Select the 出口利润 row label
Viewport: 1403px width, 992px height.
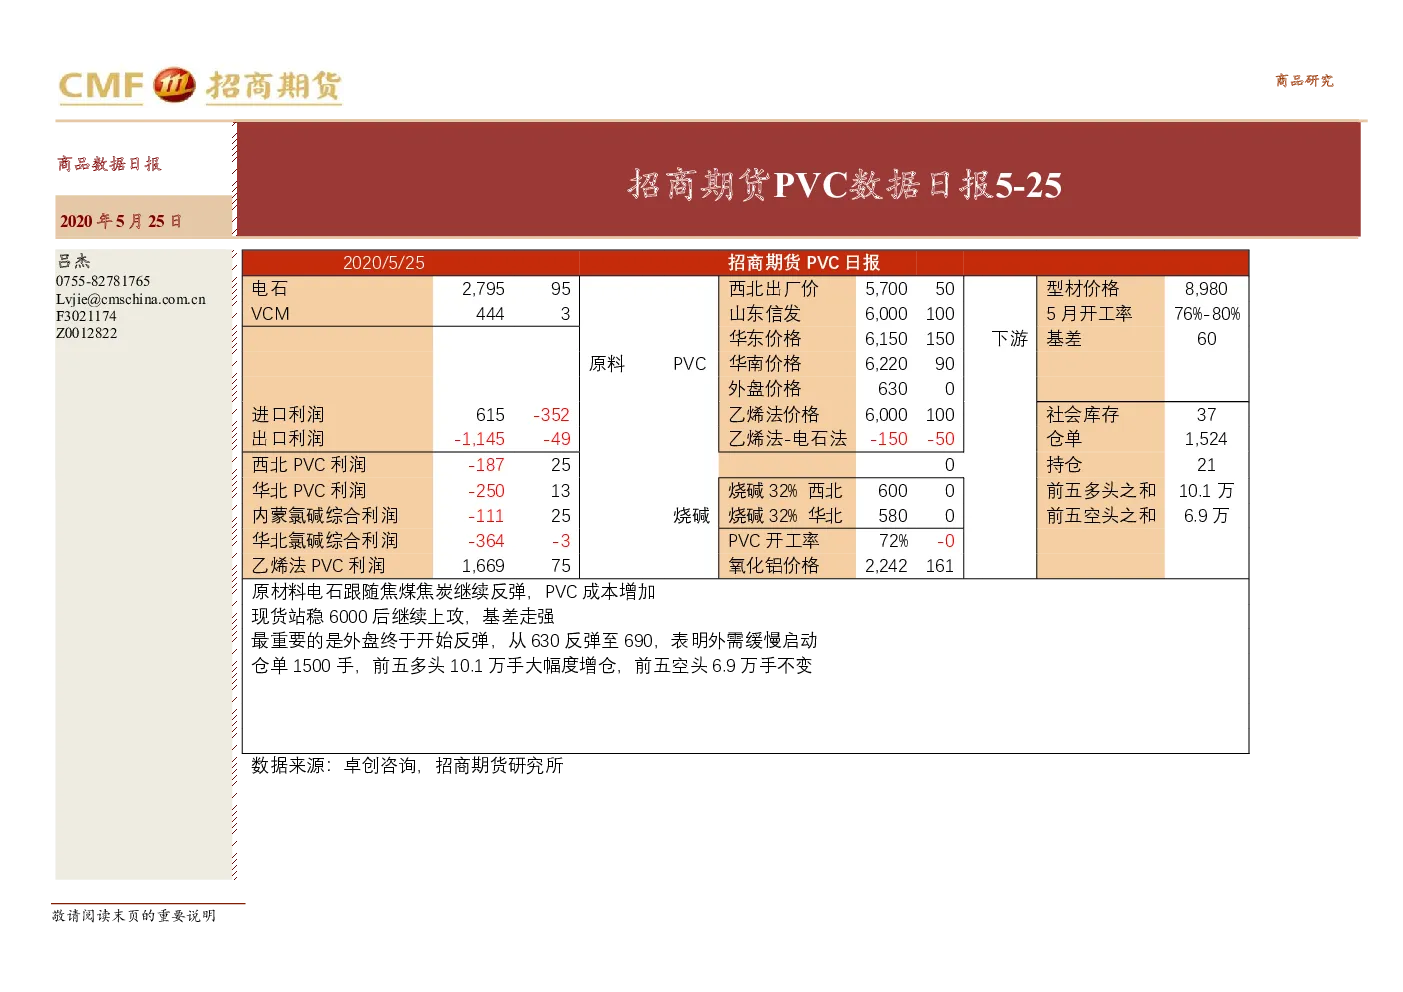click(x=288, y=439)
